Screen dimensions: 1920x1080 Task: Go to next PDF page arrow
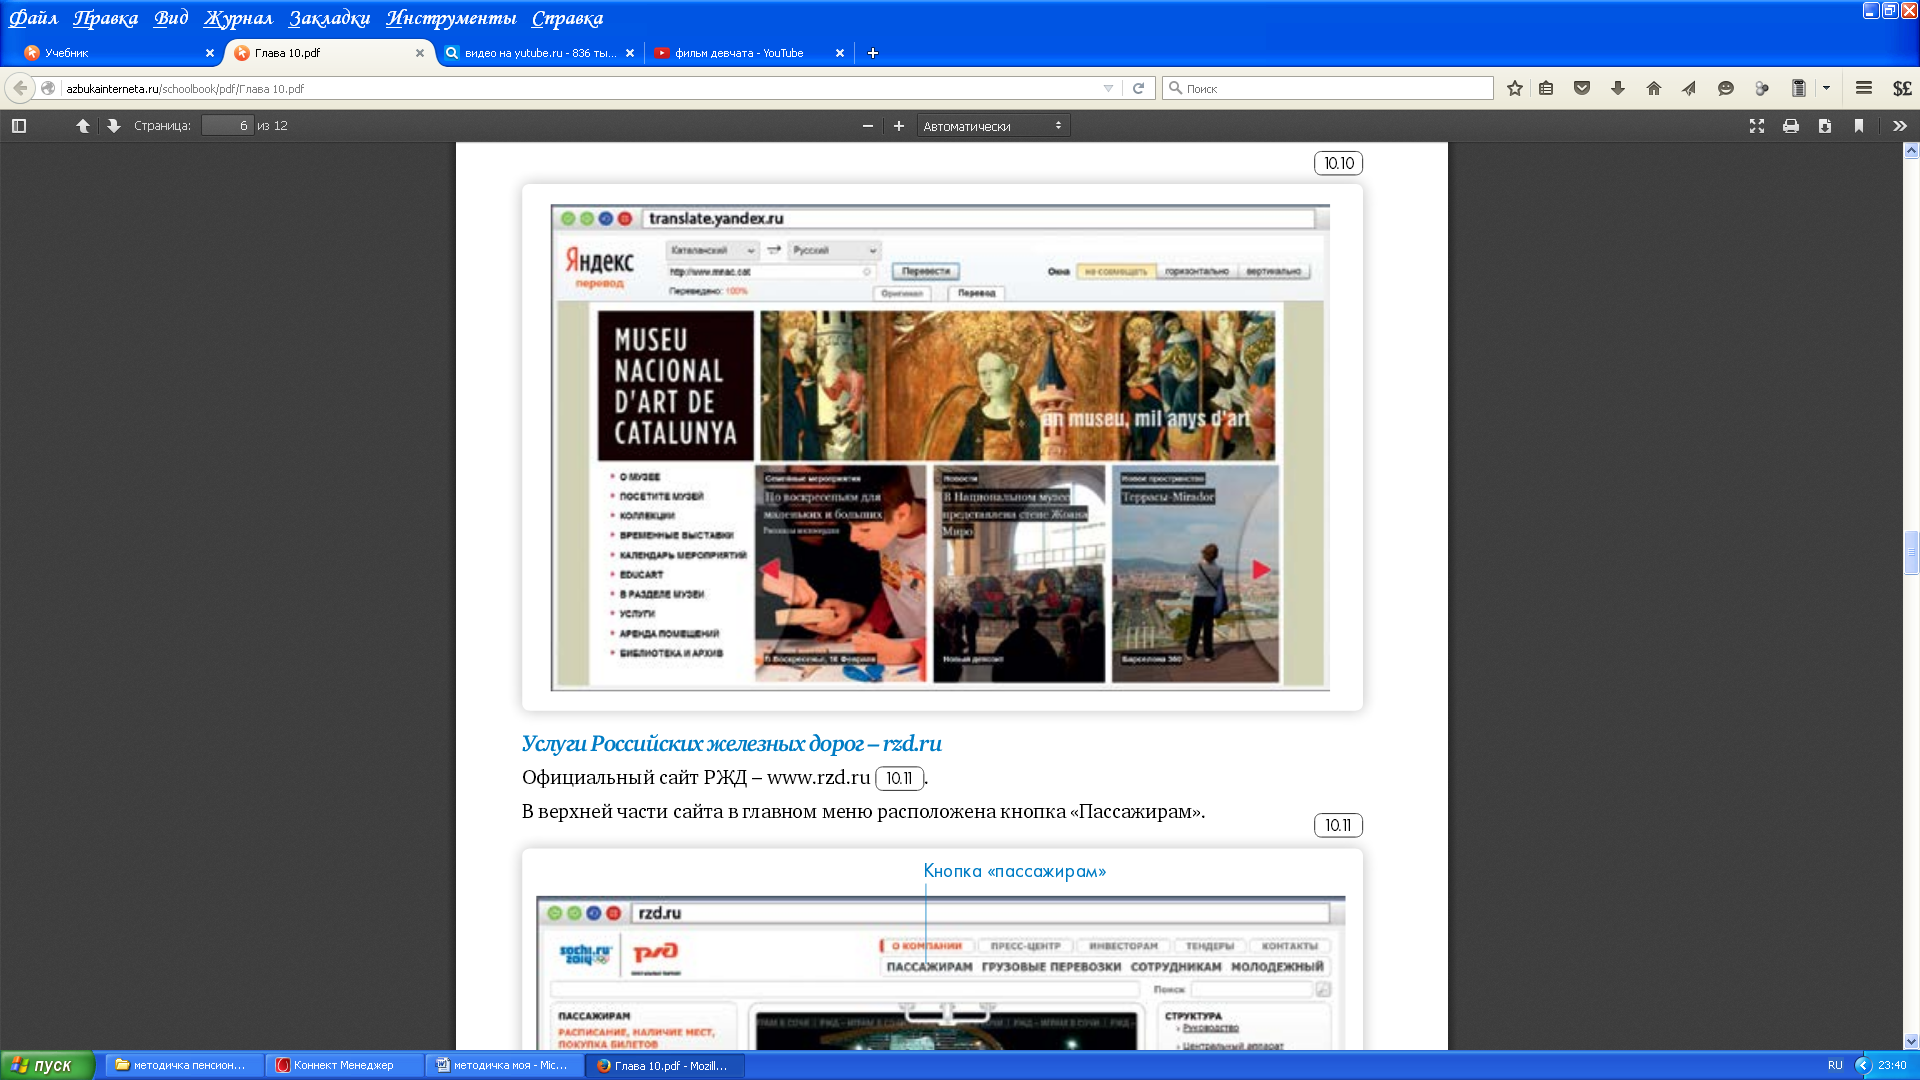[113, 126]
